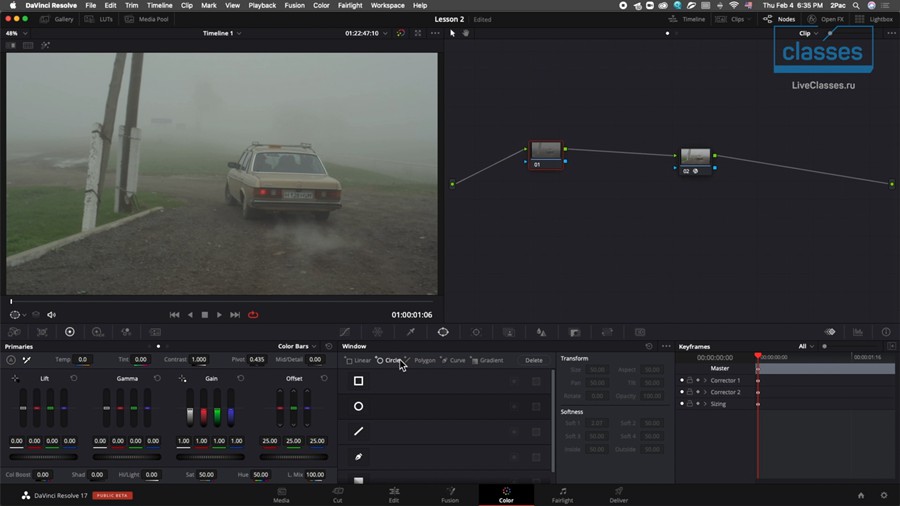Open the Clip node graph mode dropdown
Screen dimensions: 900x506
pos(808,33)
